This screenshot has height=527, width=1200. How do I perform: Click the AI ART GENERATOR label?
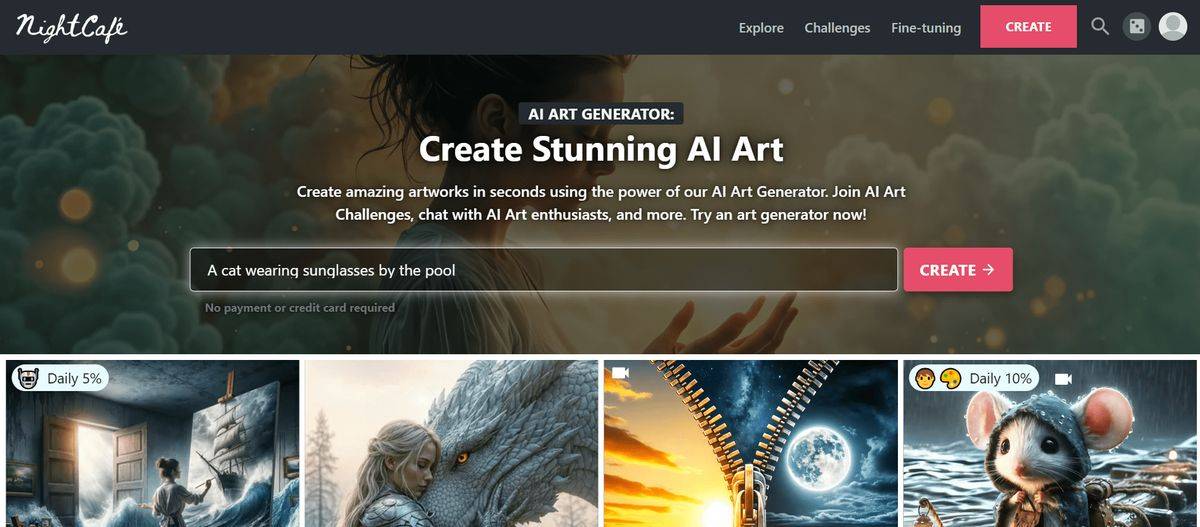(x=601, y=114)
